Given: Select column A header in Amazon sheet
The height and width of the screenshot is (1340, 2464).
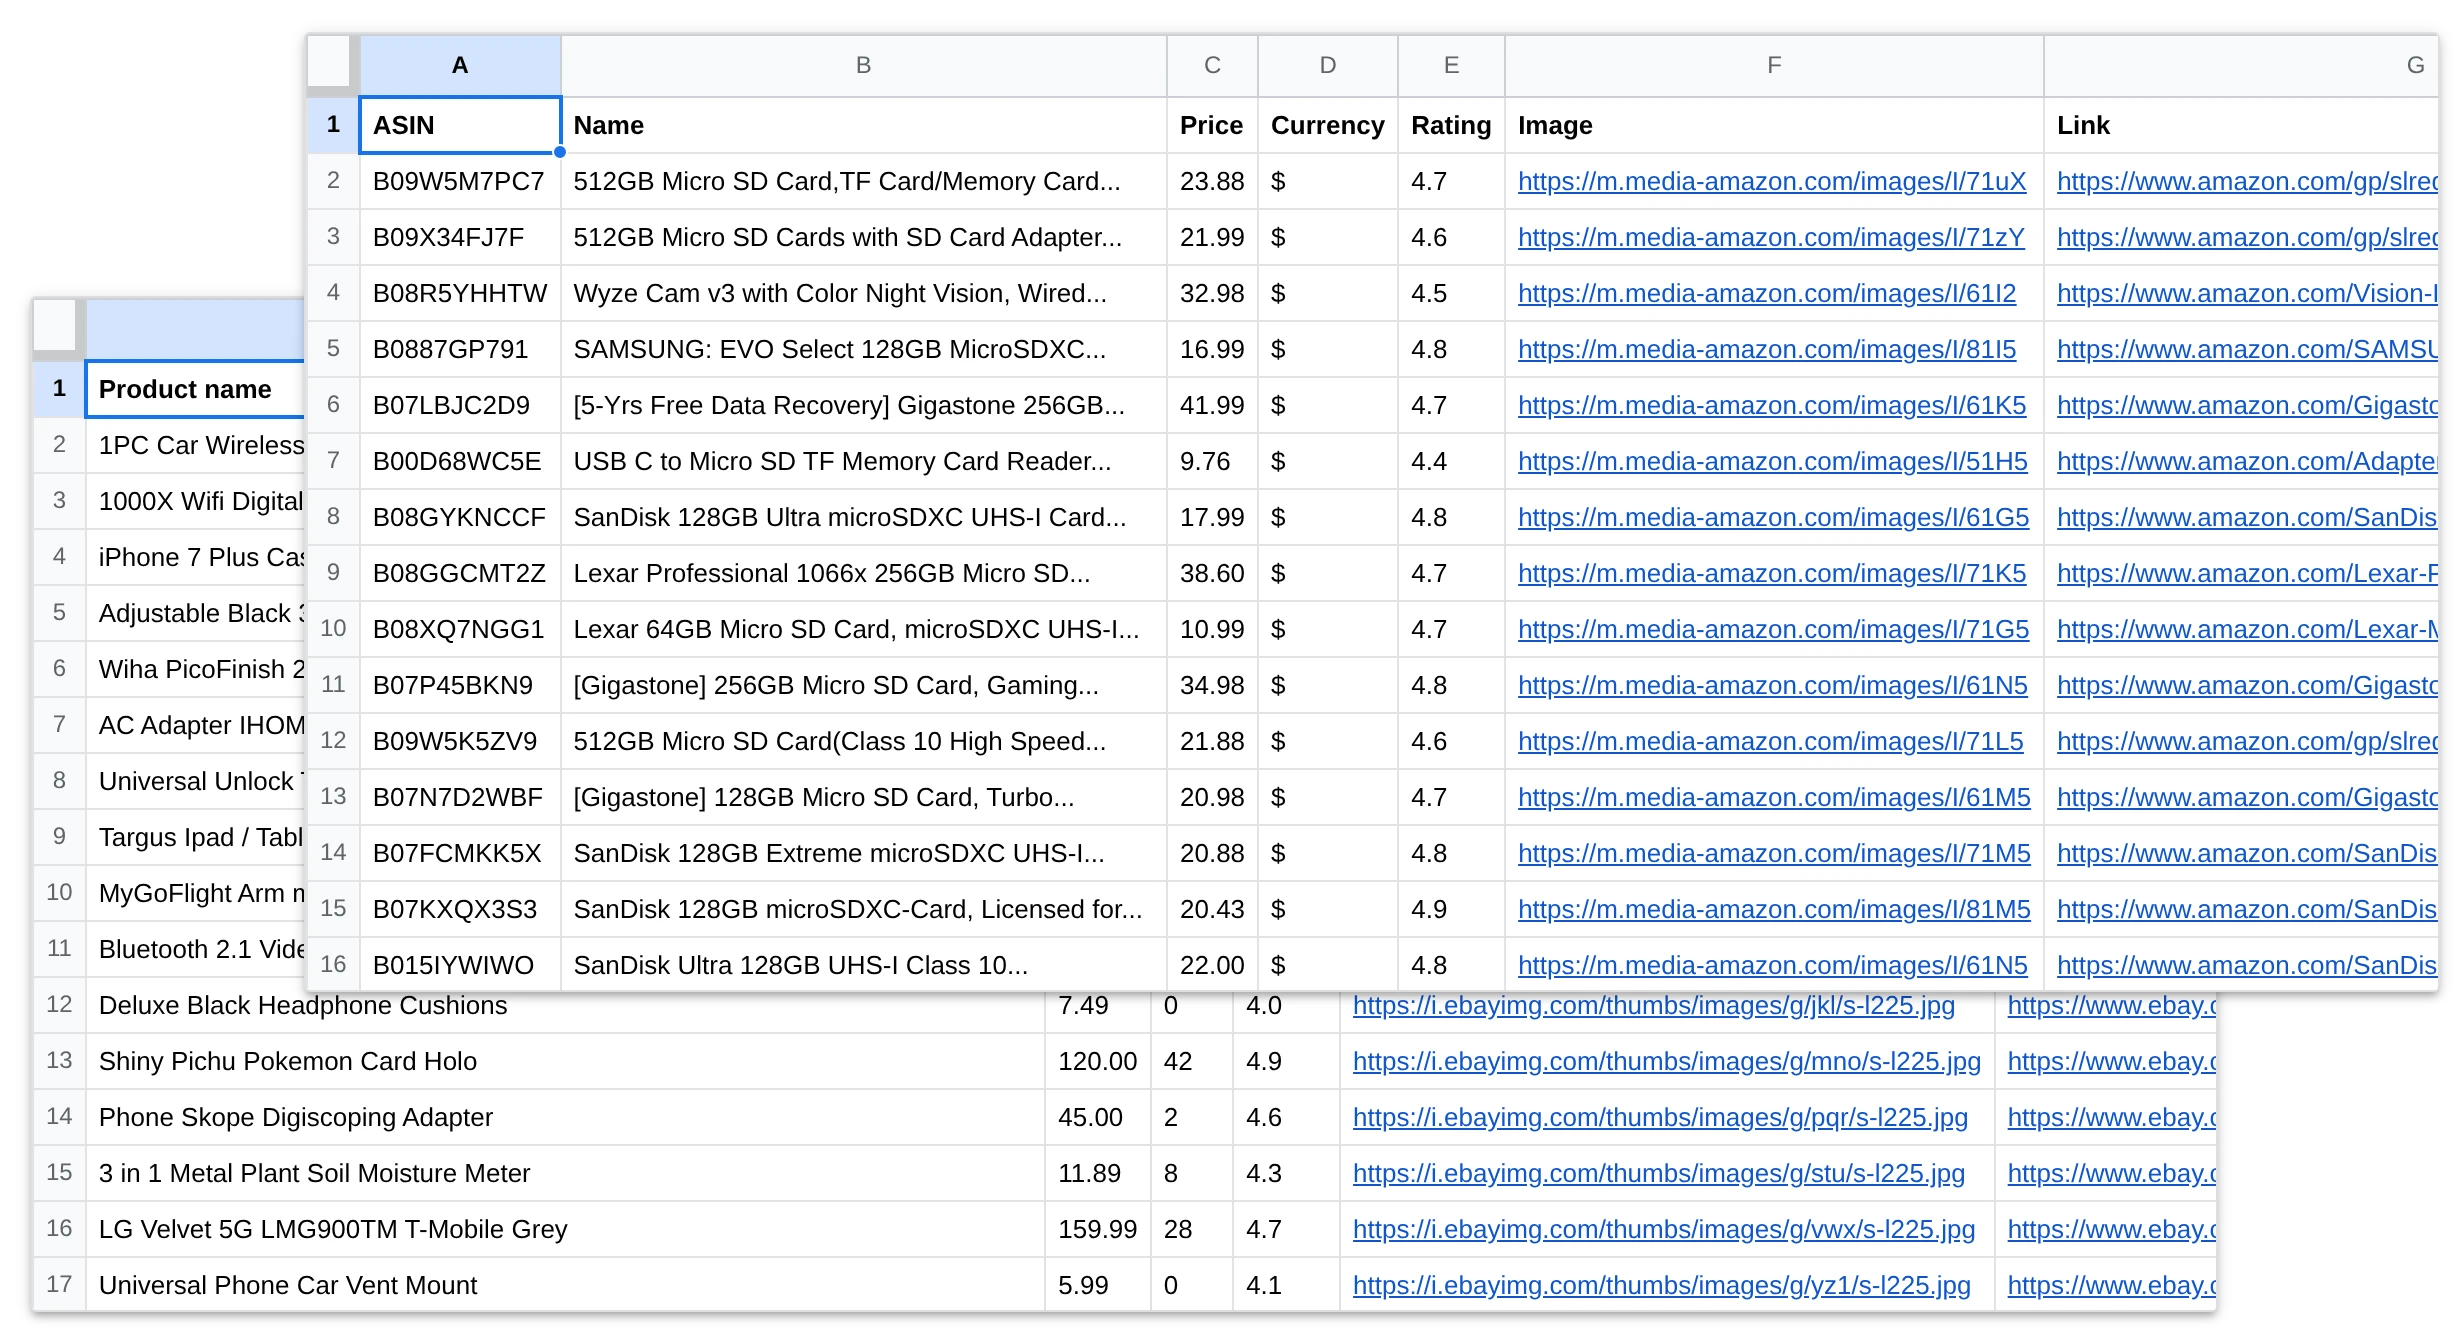Looking at the screenshot, I should point(460,65).
